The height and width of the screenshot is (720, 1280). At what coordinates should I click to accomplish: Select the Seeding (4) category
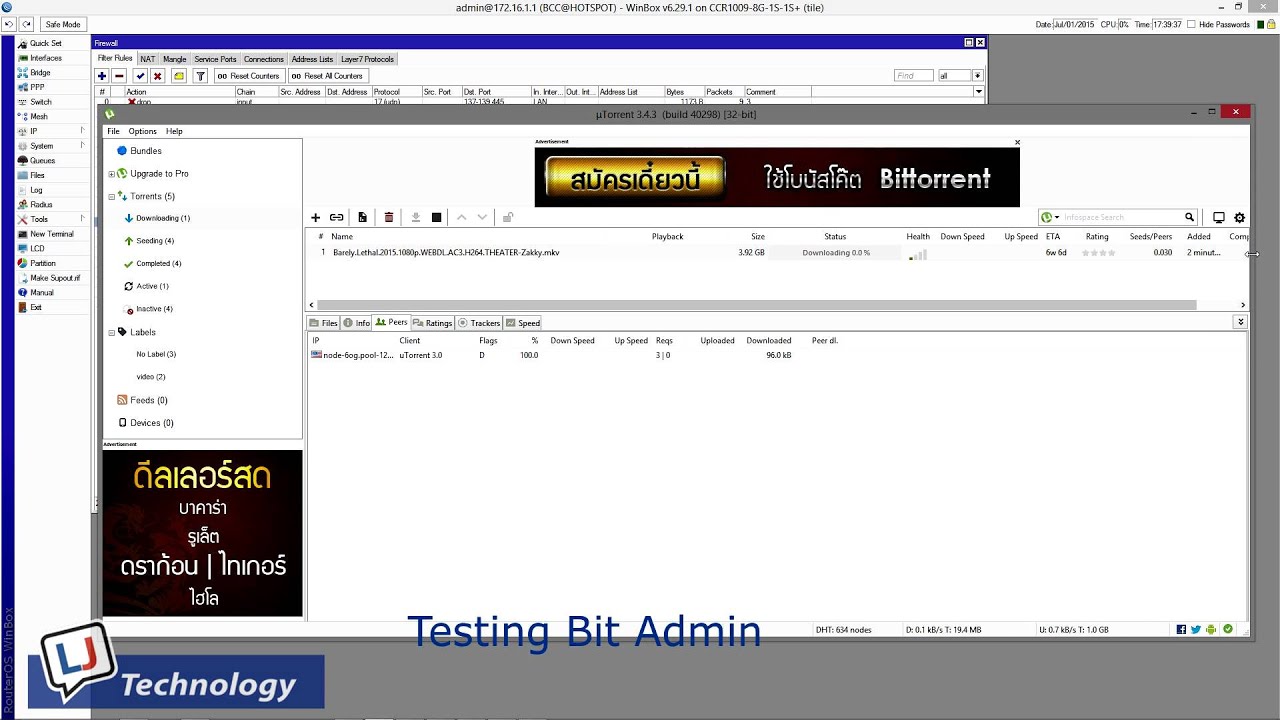pyautogui.click(x=155, y=241)
